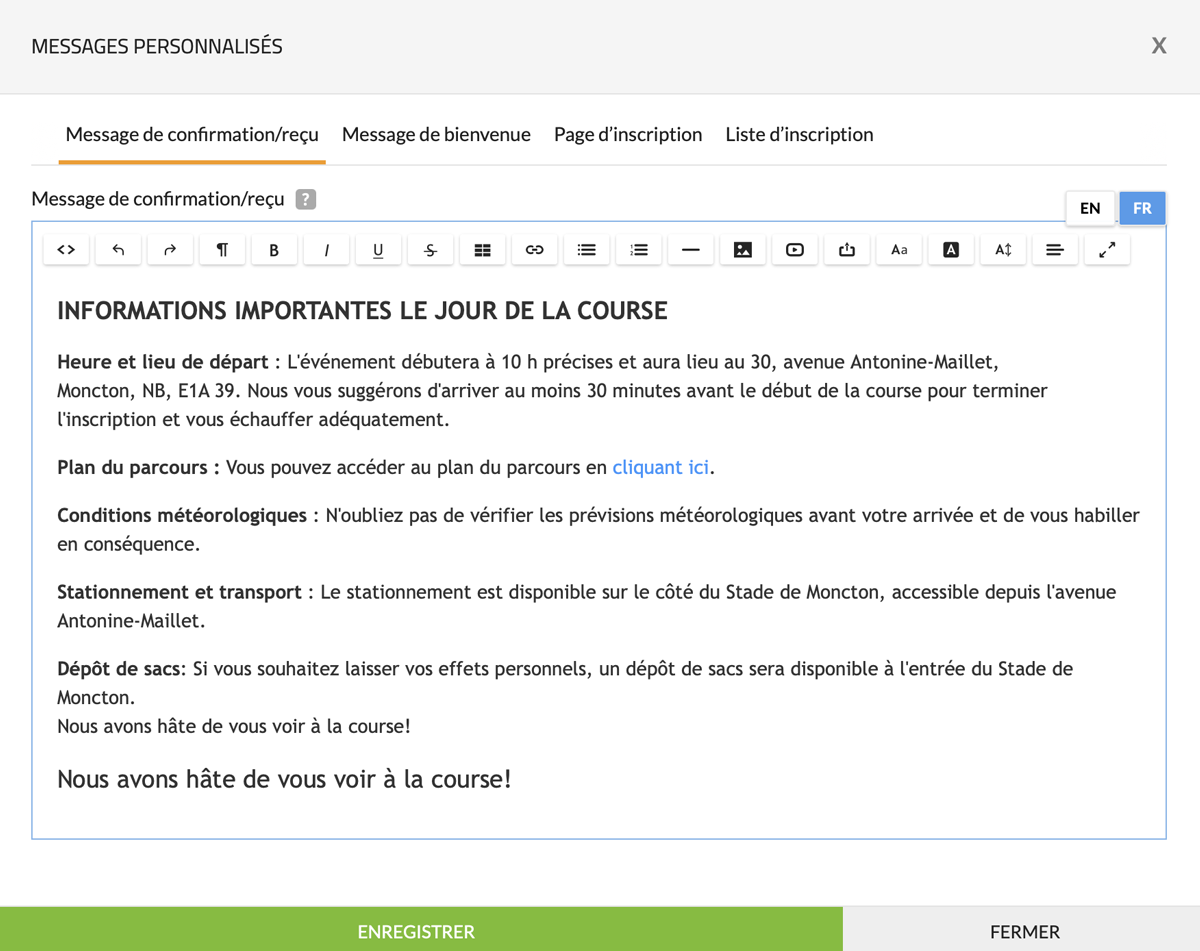
Task: Open the paragraph format dropdown
Action: [222, 250]
